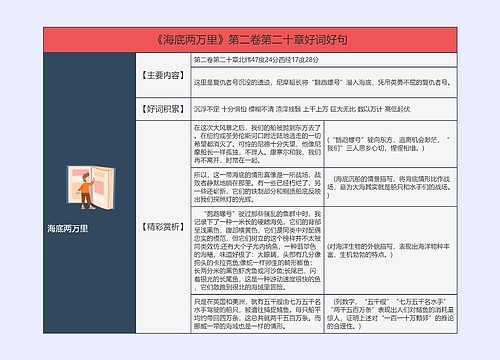Screen dimensions: 500x360
Task: Select the 海底两万里 label under the book
Action: [68, 229]
